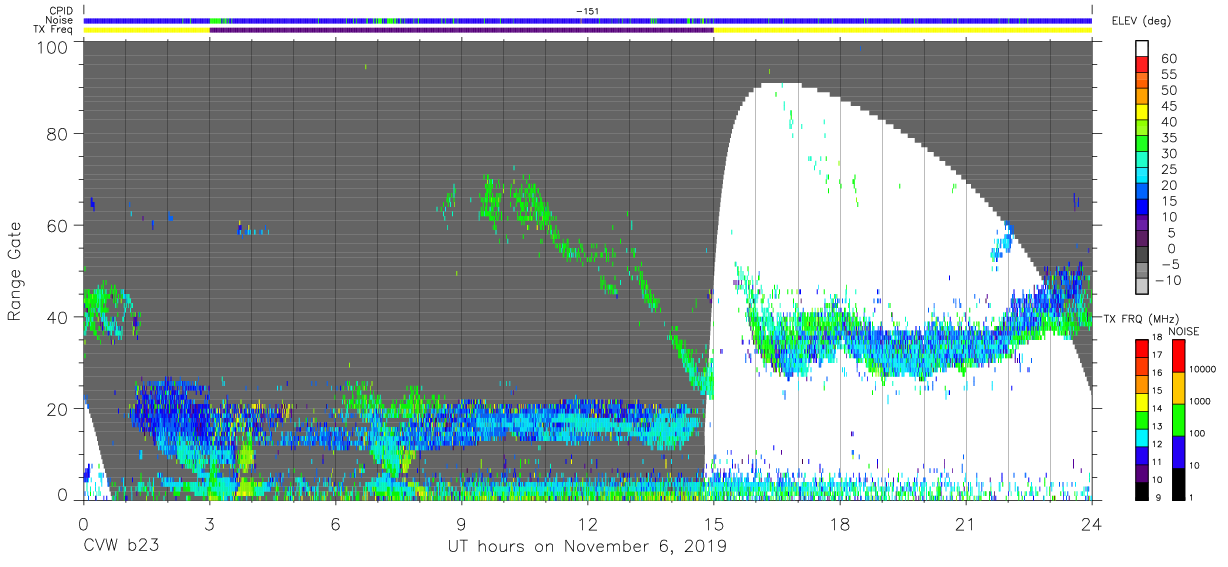Click the '25' label on ELEV colorbar

tap(1169, 169)
